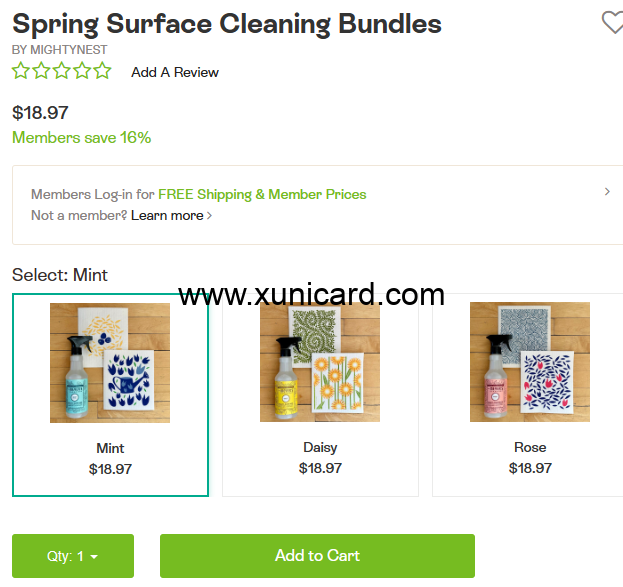
Task: Rate product with first star
Action: (21, 71)
